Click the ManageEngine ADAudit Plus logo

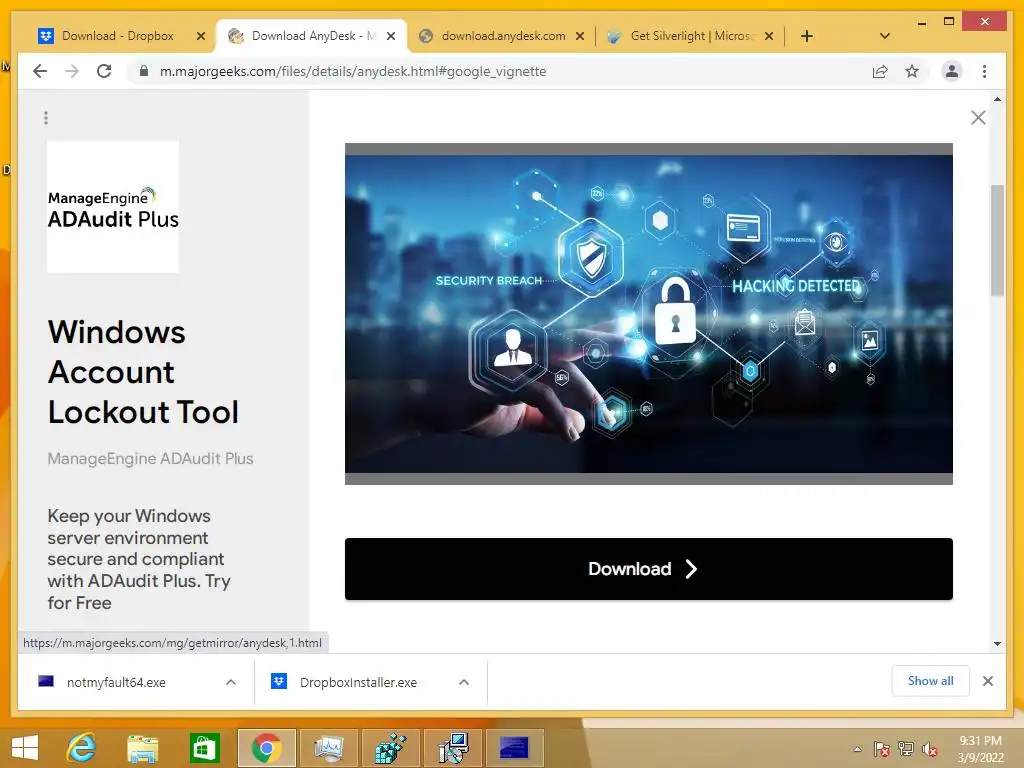coord(113,206)
